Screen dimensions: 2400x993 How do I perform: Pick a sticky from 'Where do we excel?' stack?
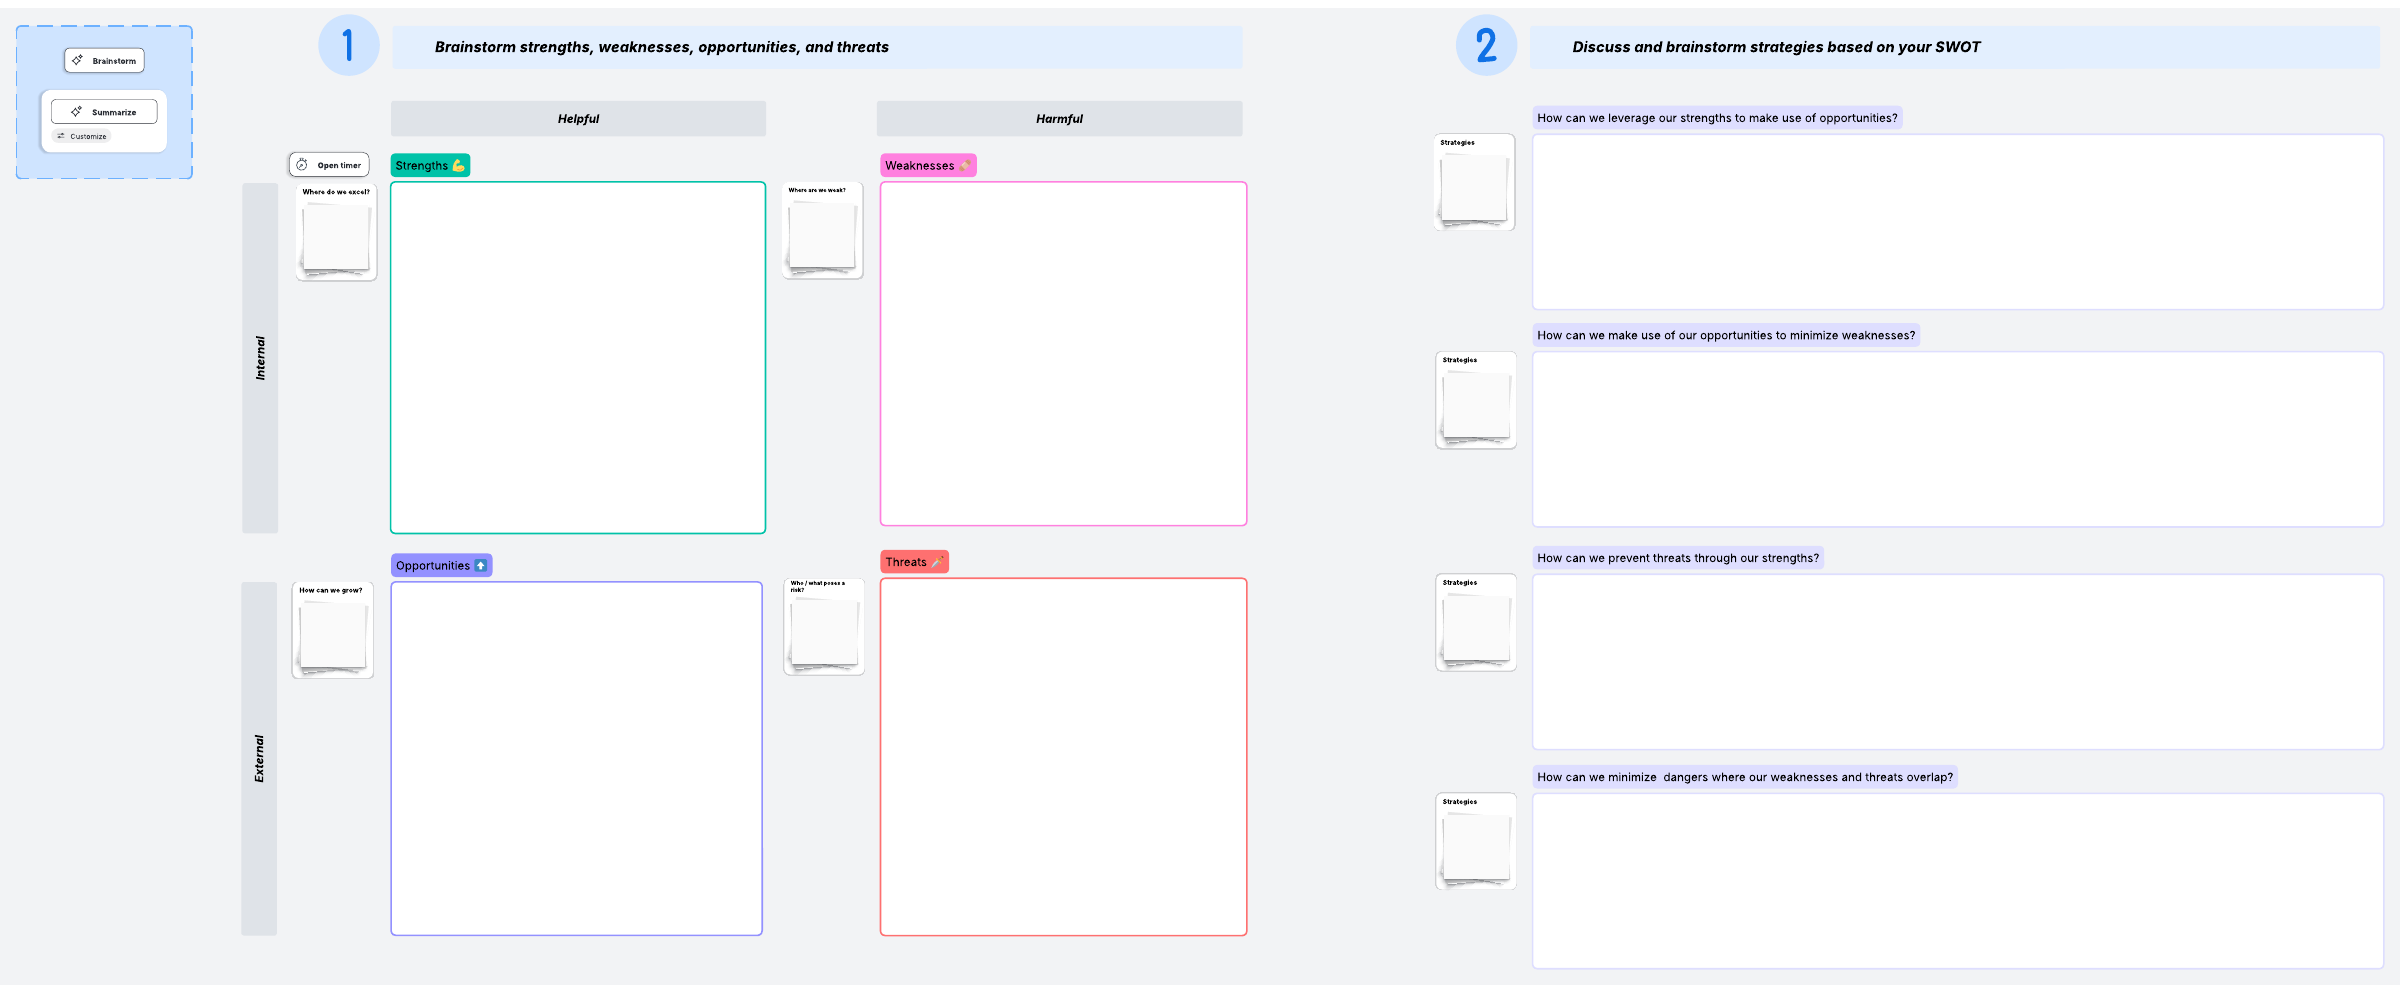click(x=336, y=238)
